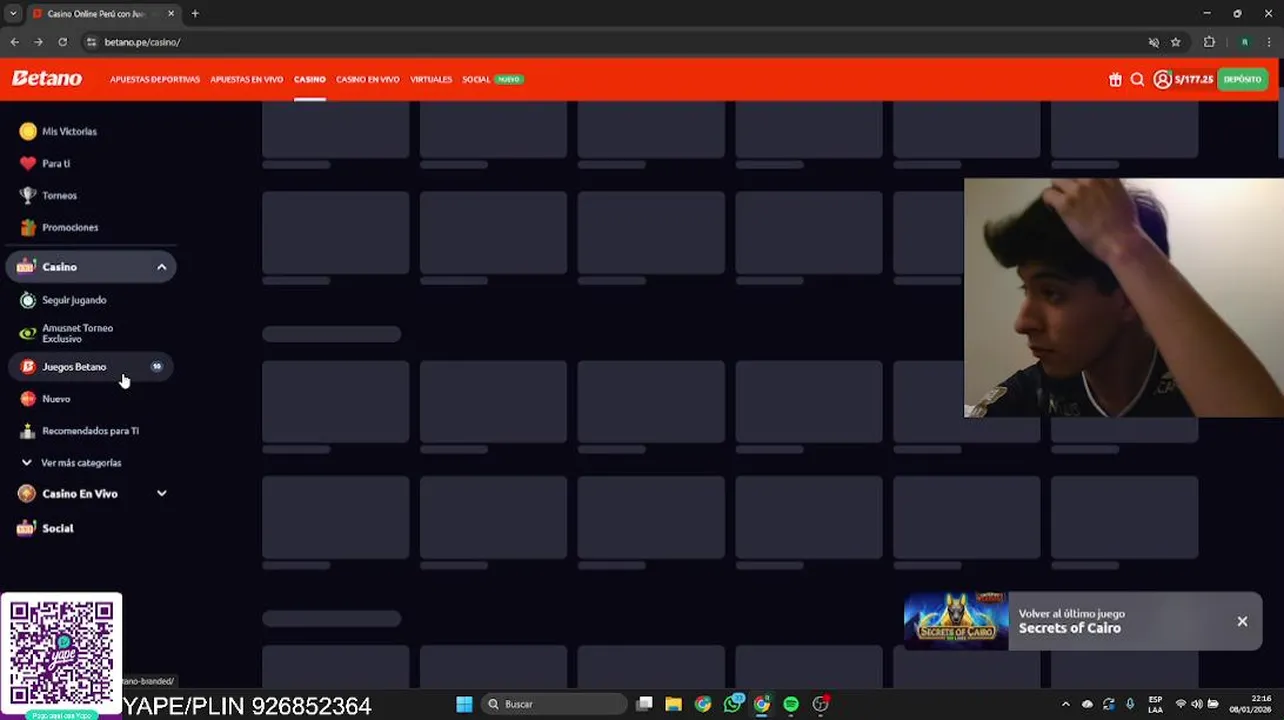This screenshot has width=1284, height=720.
Task: Open Mis Victorias link
Action: (69, 131)
